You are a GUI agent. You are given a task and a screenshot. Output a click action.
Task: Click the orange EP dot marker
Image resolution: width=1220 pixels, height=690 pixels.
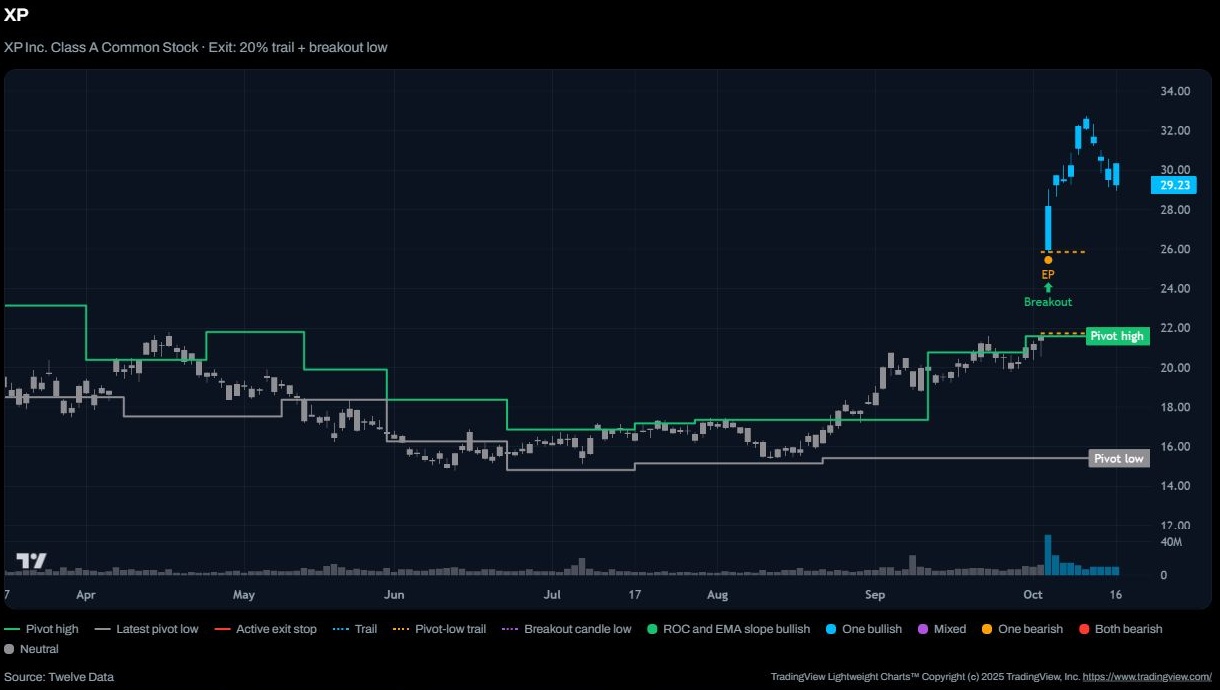click(1048, 260)
